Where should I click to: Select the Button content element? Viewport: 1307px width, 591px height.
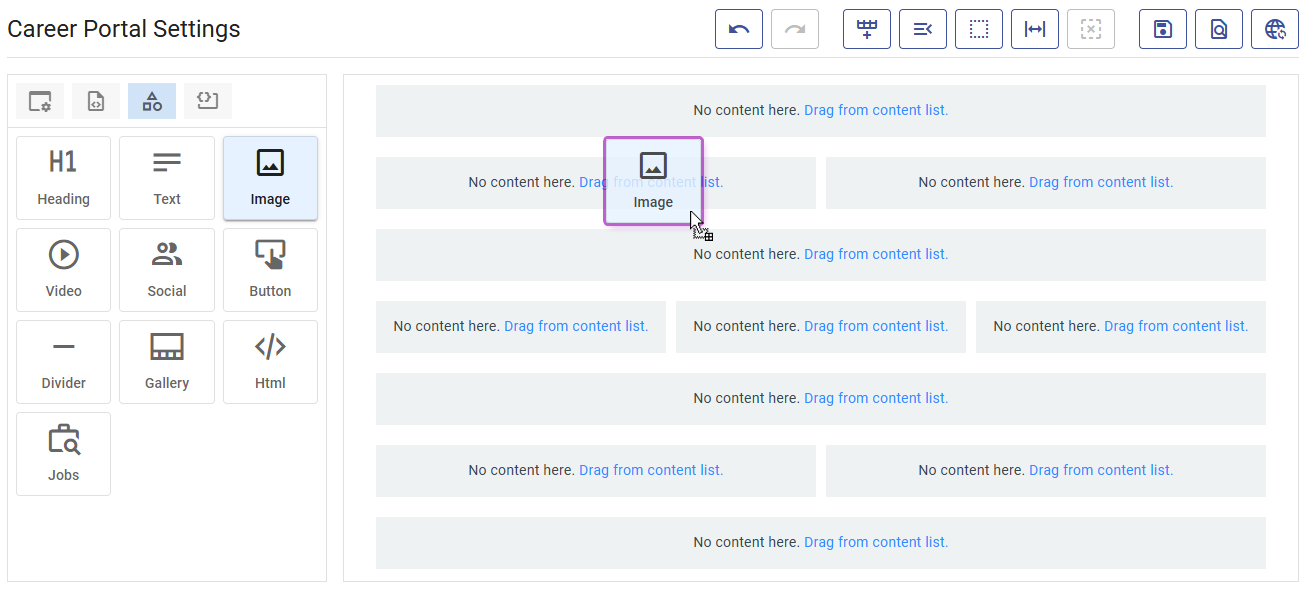point(270,270)
